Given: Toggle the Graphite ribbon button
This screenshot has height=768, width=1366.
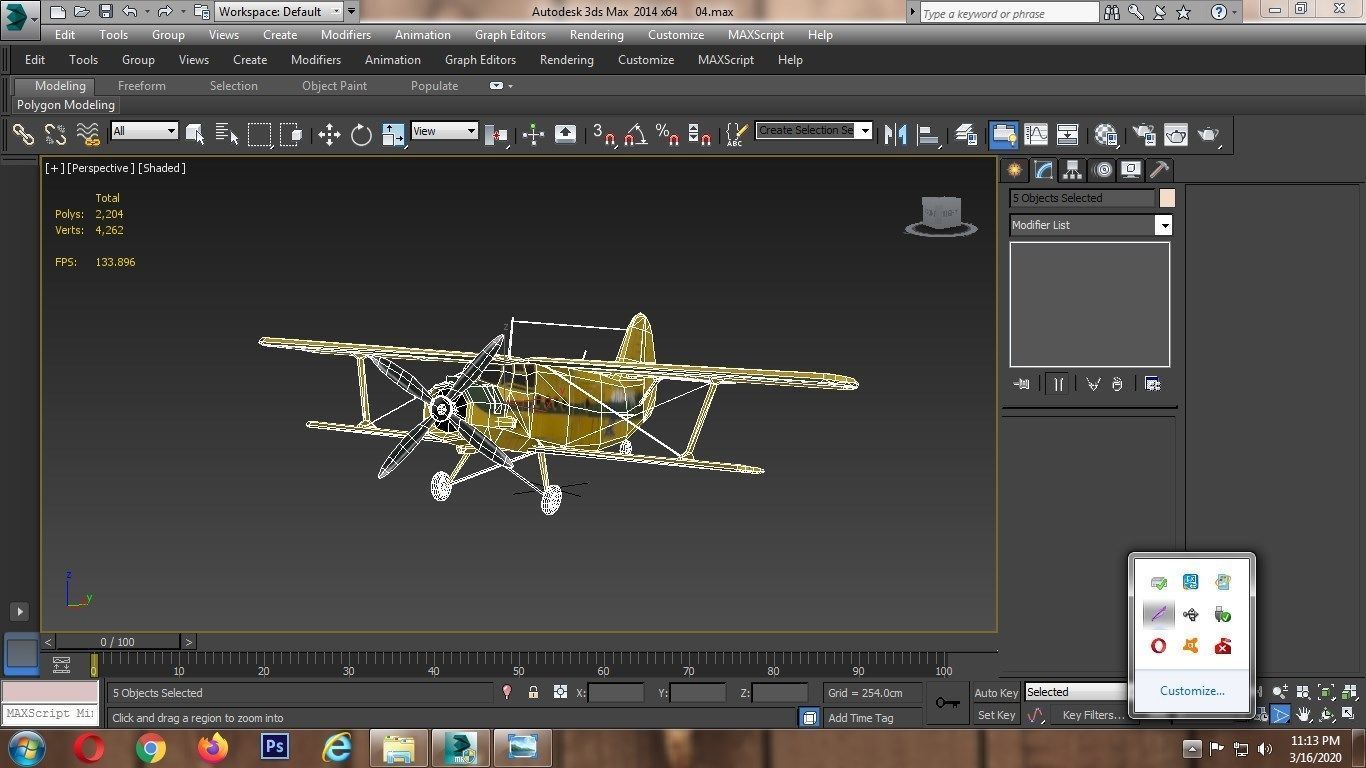Looking at the screenshot, I should 1003,134.
